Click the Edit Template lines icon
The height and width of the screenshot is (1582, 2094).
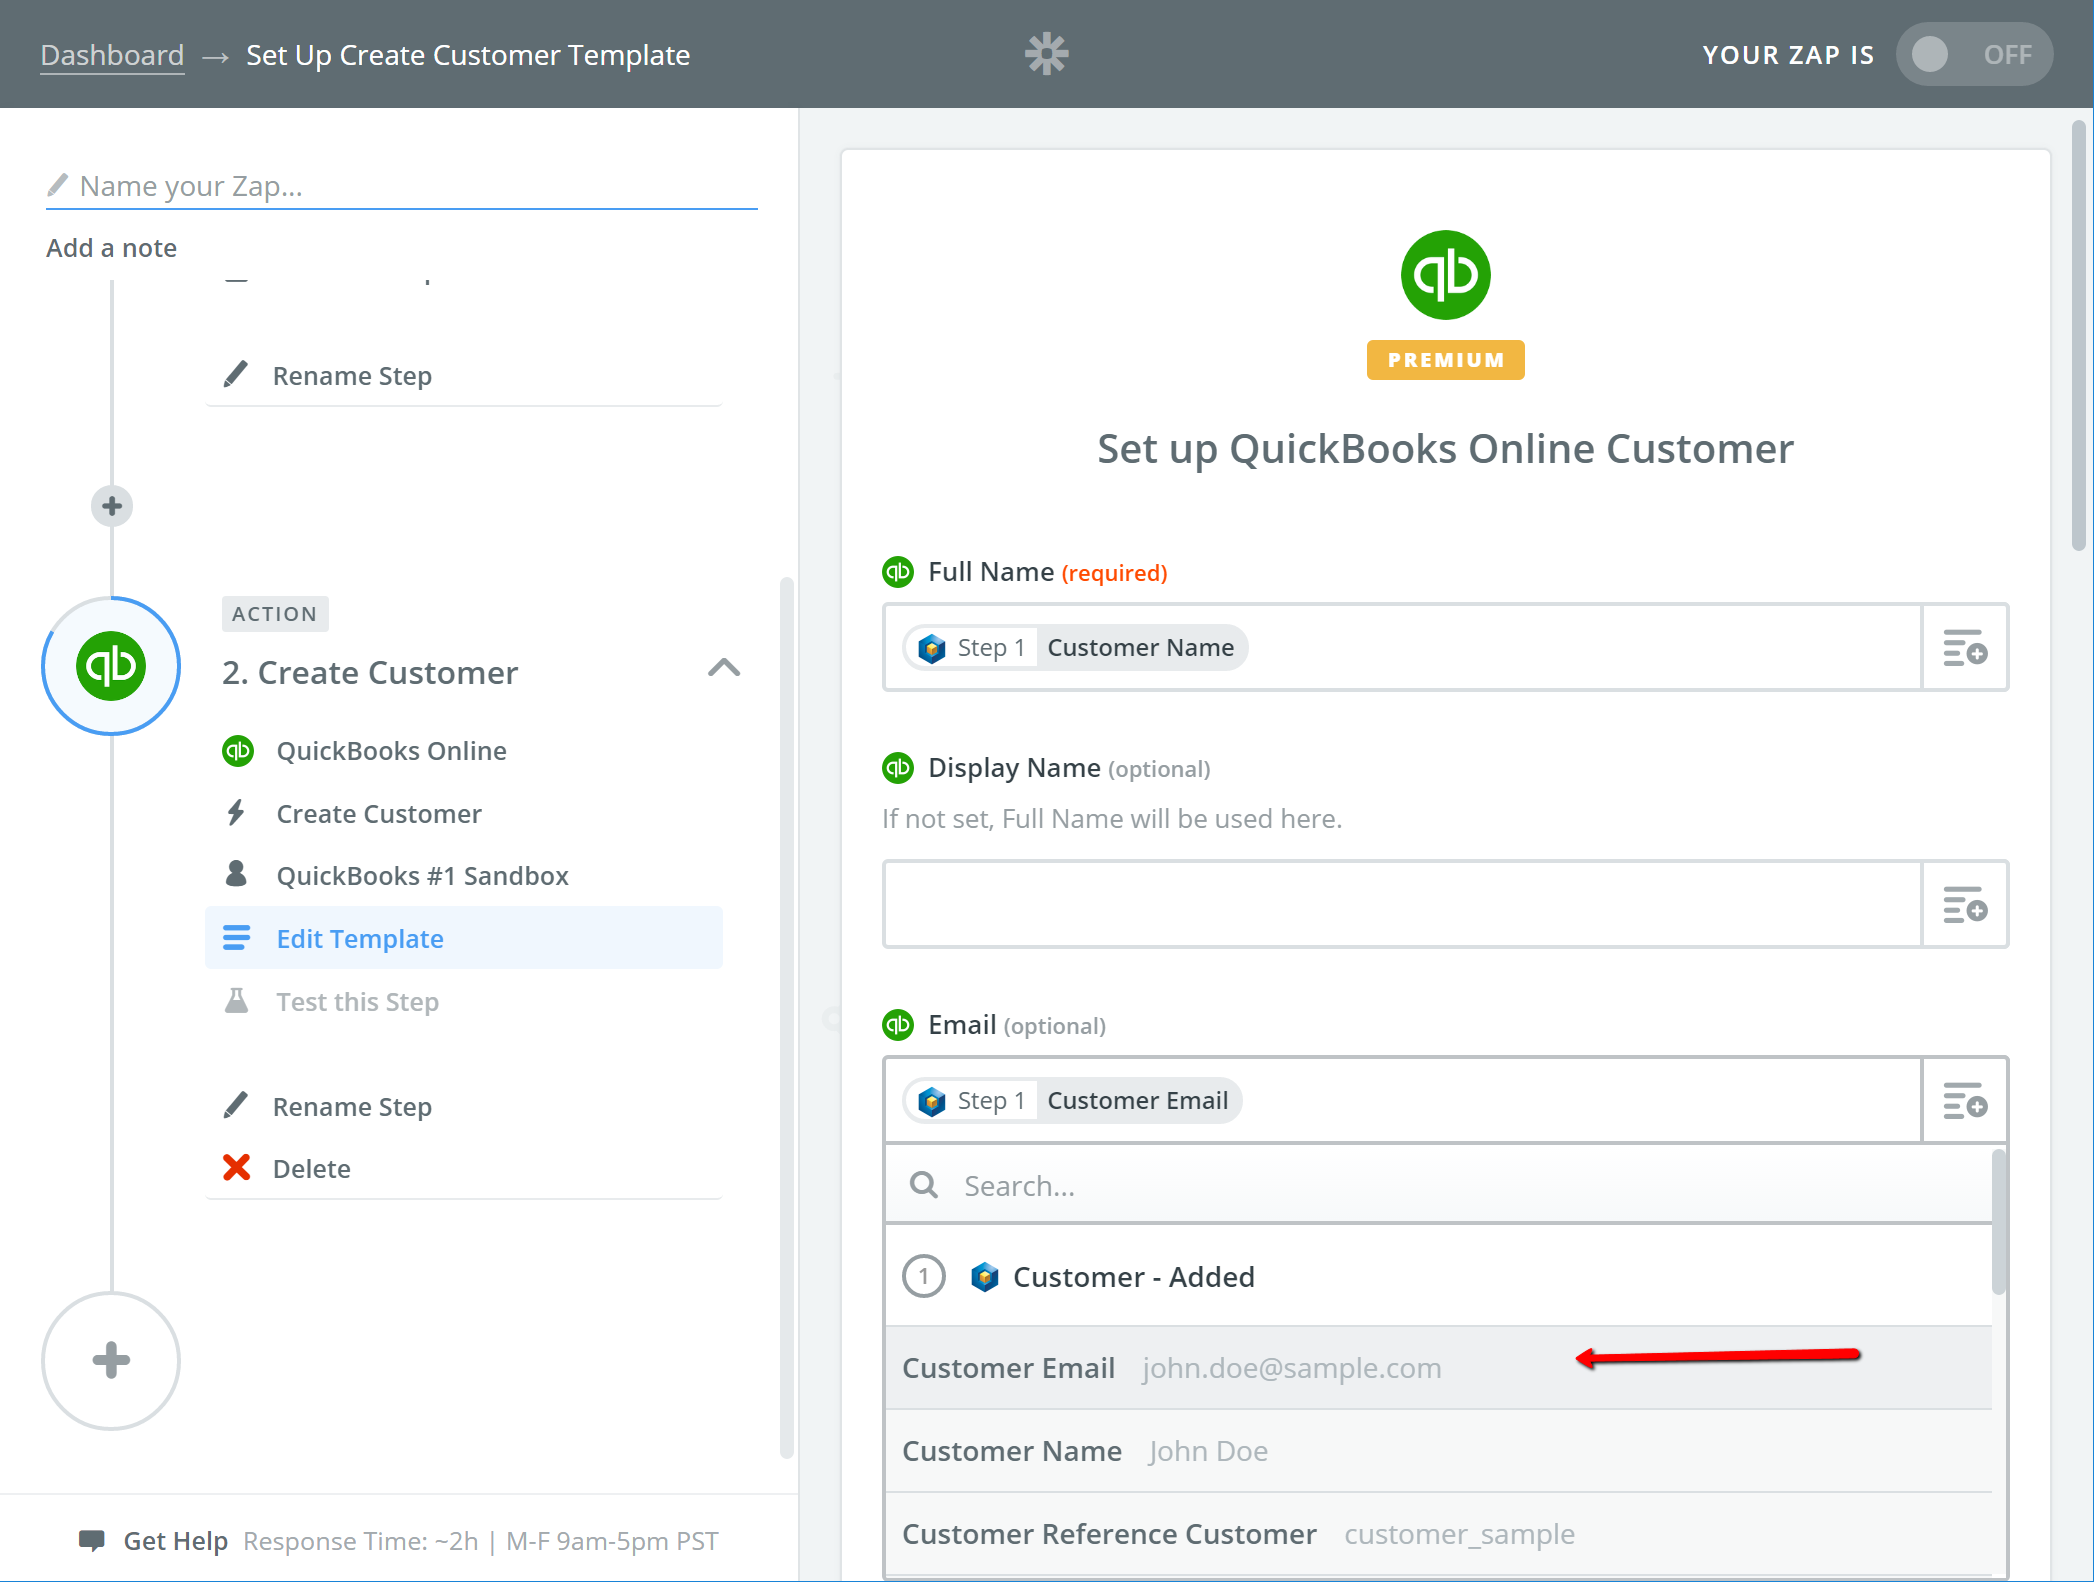pyautogui.click(x=236, y=938)
